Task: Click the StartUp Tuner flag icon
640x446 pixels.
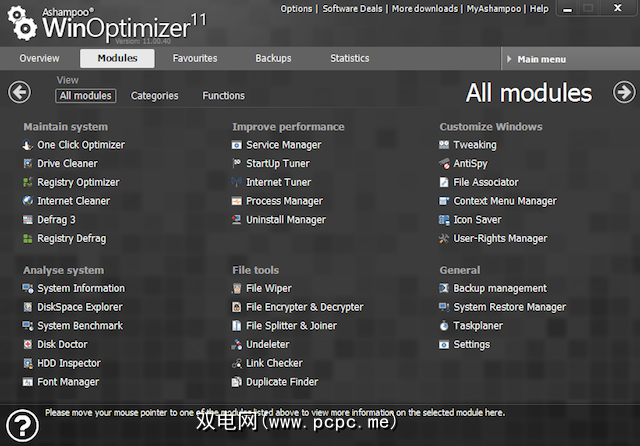Action: coord(236,164)
